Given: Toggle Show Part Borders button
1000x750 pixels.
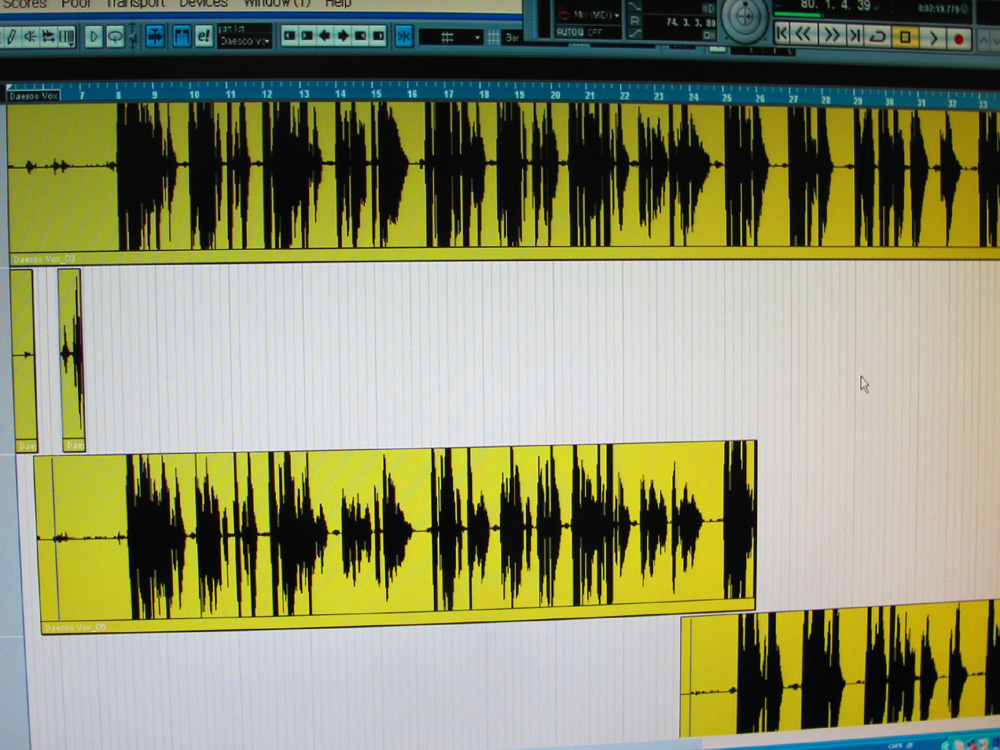Looking at the screenshot, I should click(x=182, y=36).
